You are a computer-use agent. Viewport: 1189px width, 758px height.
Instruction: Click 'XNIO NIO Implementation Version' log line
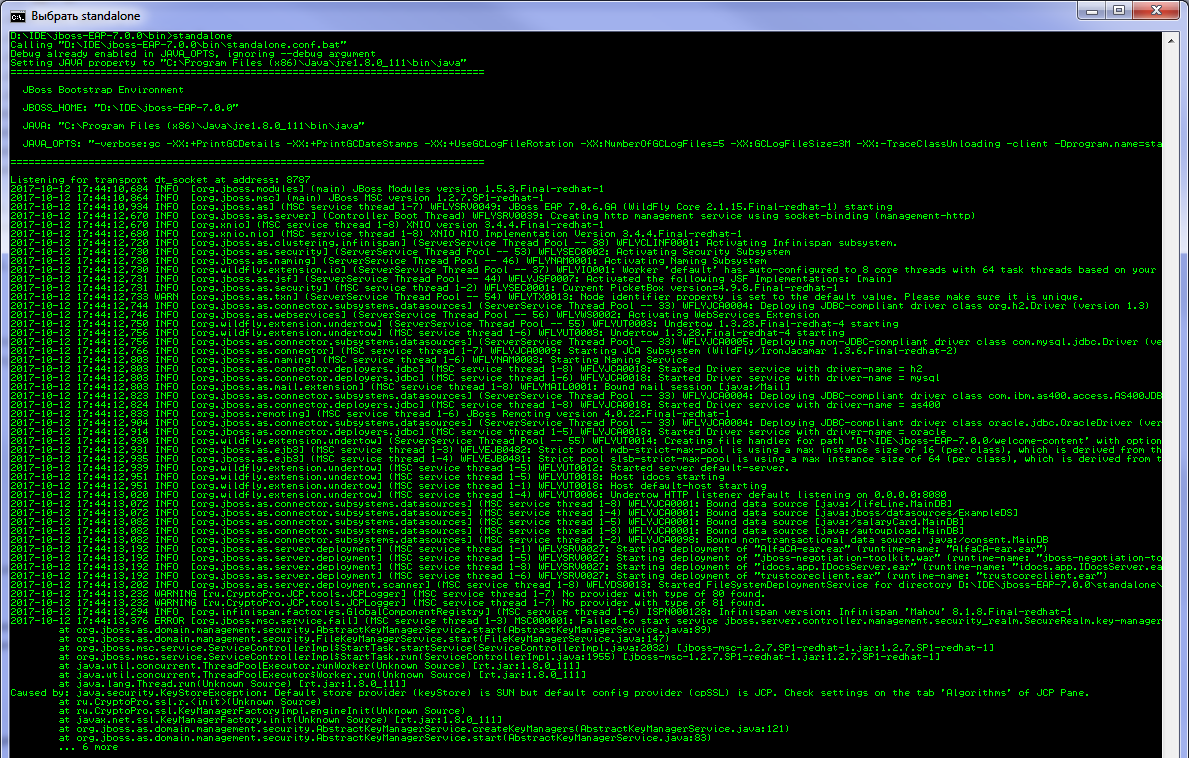tap(376, 234)
